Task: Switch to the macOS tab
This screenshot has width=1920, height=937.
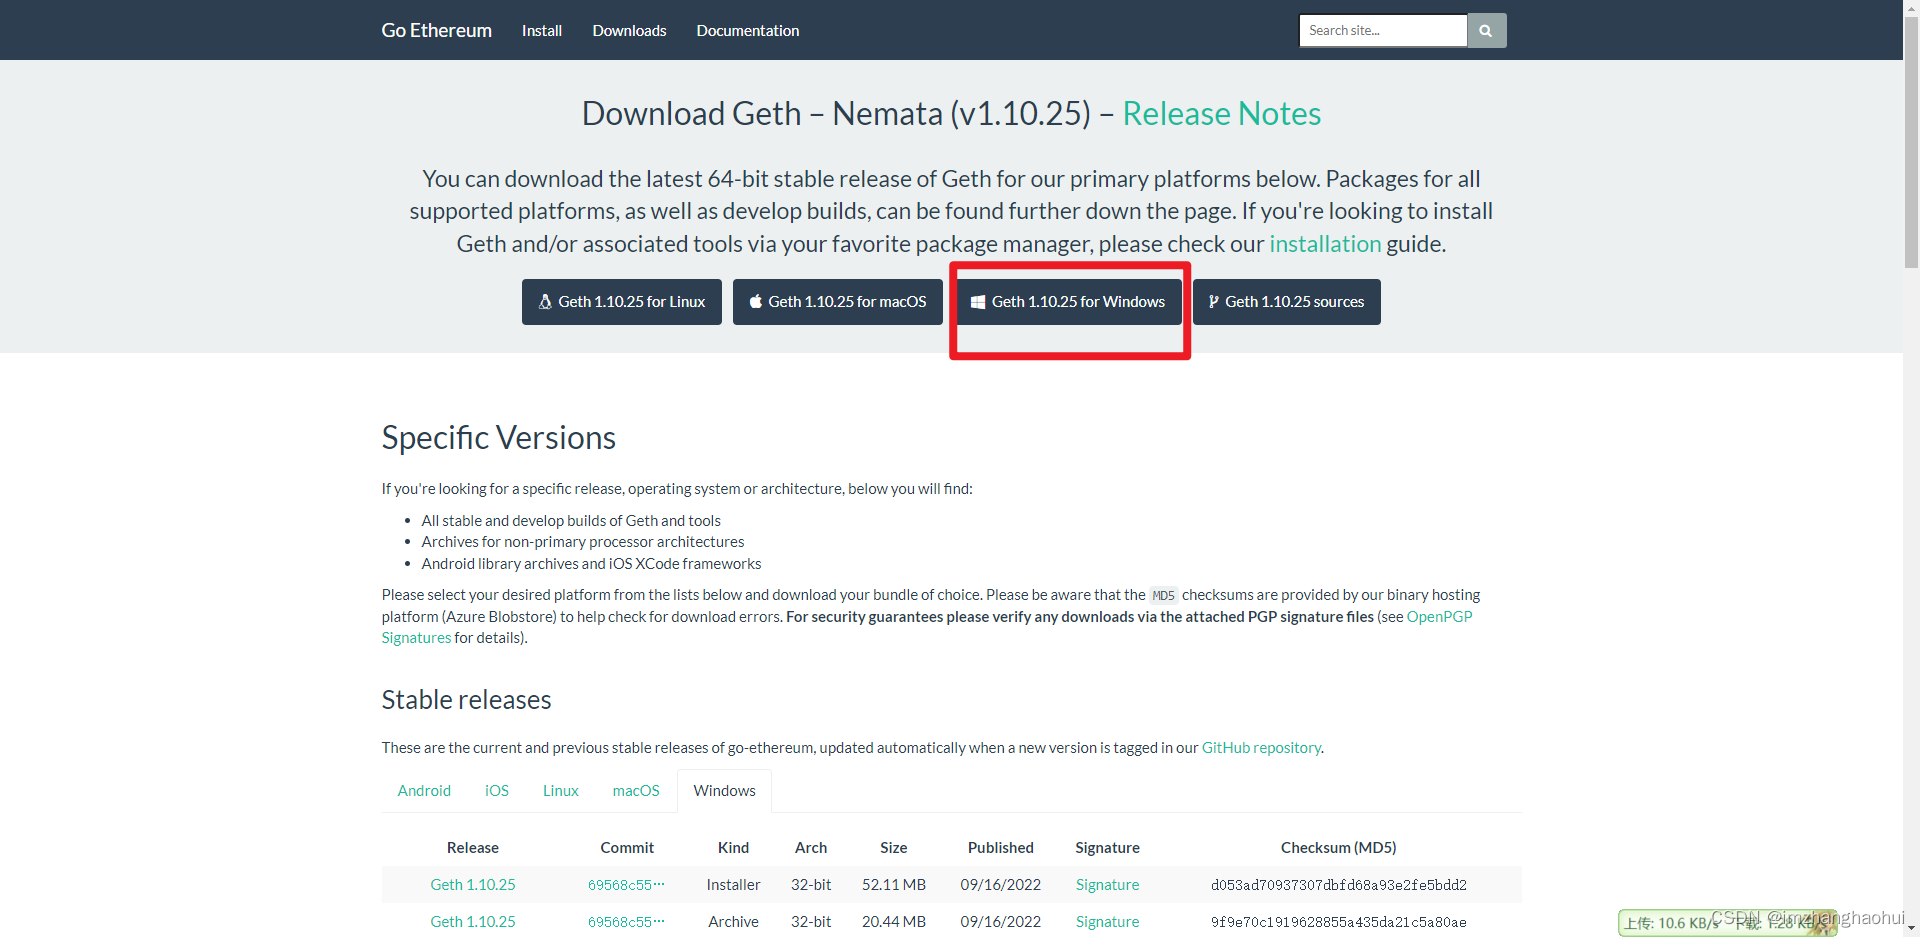Action: pyautogui.click(x=636, y=791)
